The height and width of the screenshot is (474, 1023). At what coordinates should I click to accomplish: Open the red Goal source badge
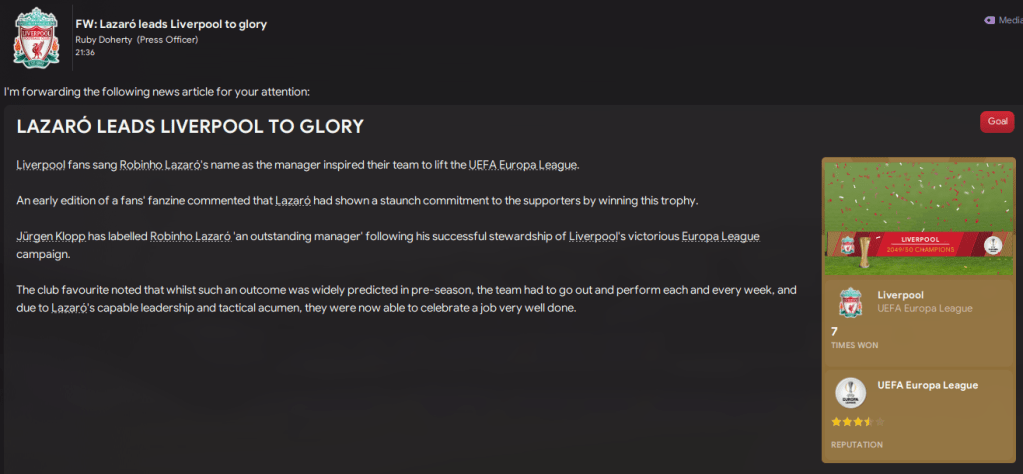coord(997,121)
